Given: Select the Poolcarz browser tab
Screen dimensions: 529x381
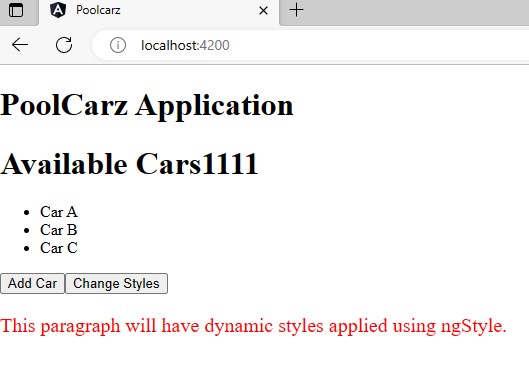Looking at the screenshot, I should 159,12.
